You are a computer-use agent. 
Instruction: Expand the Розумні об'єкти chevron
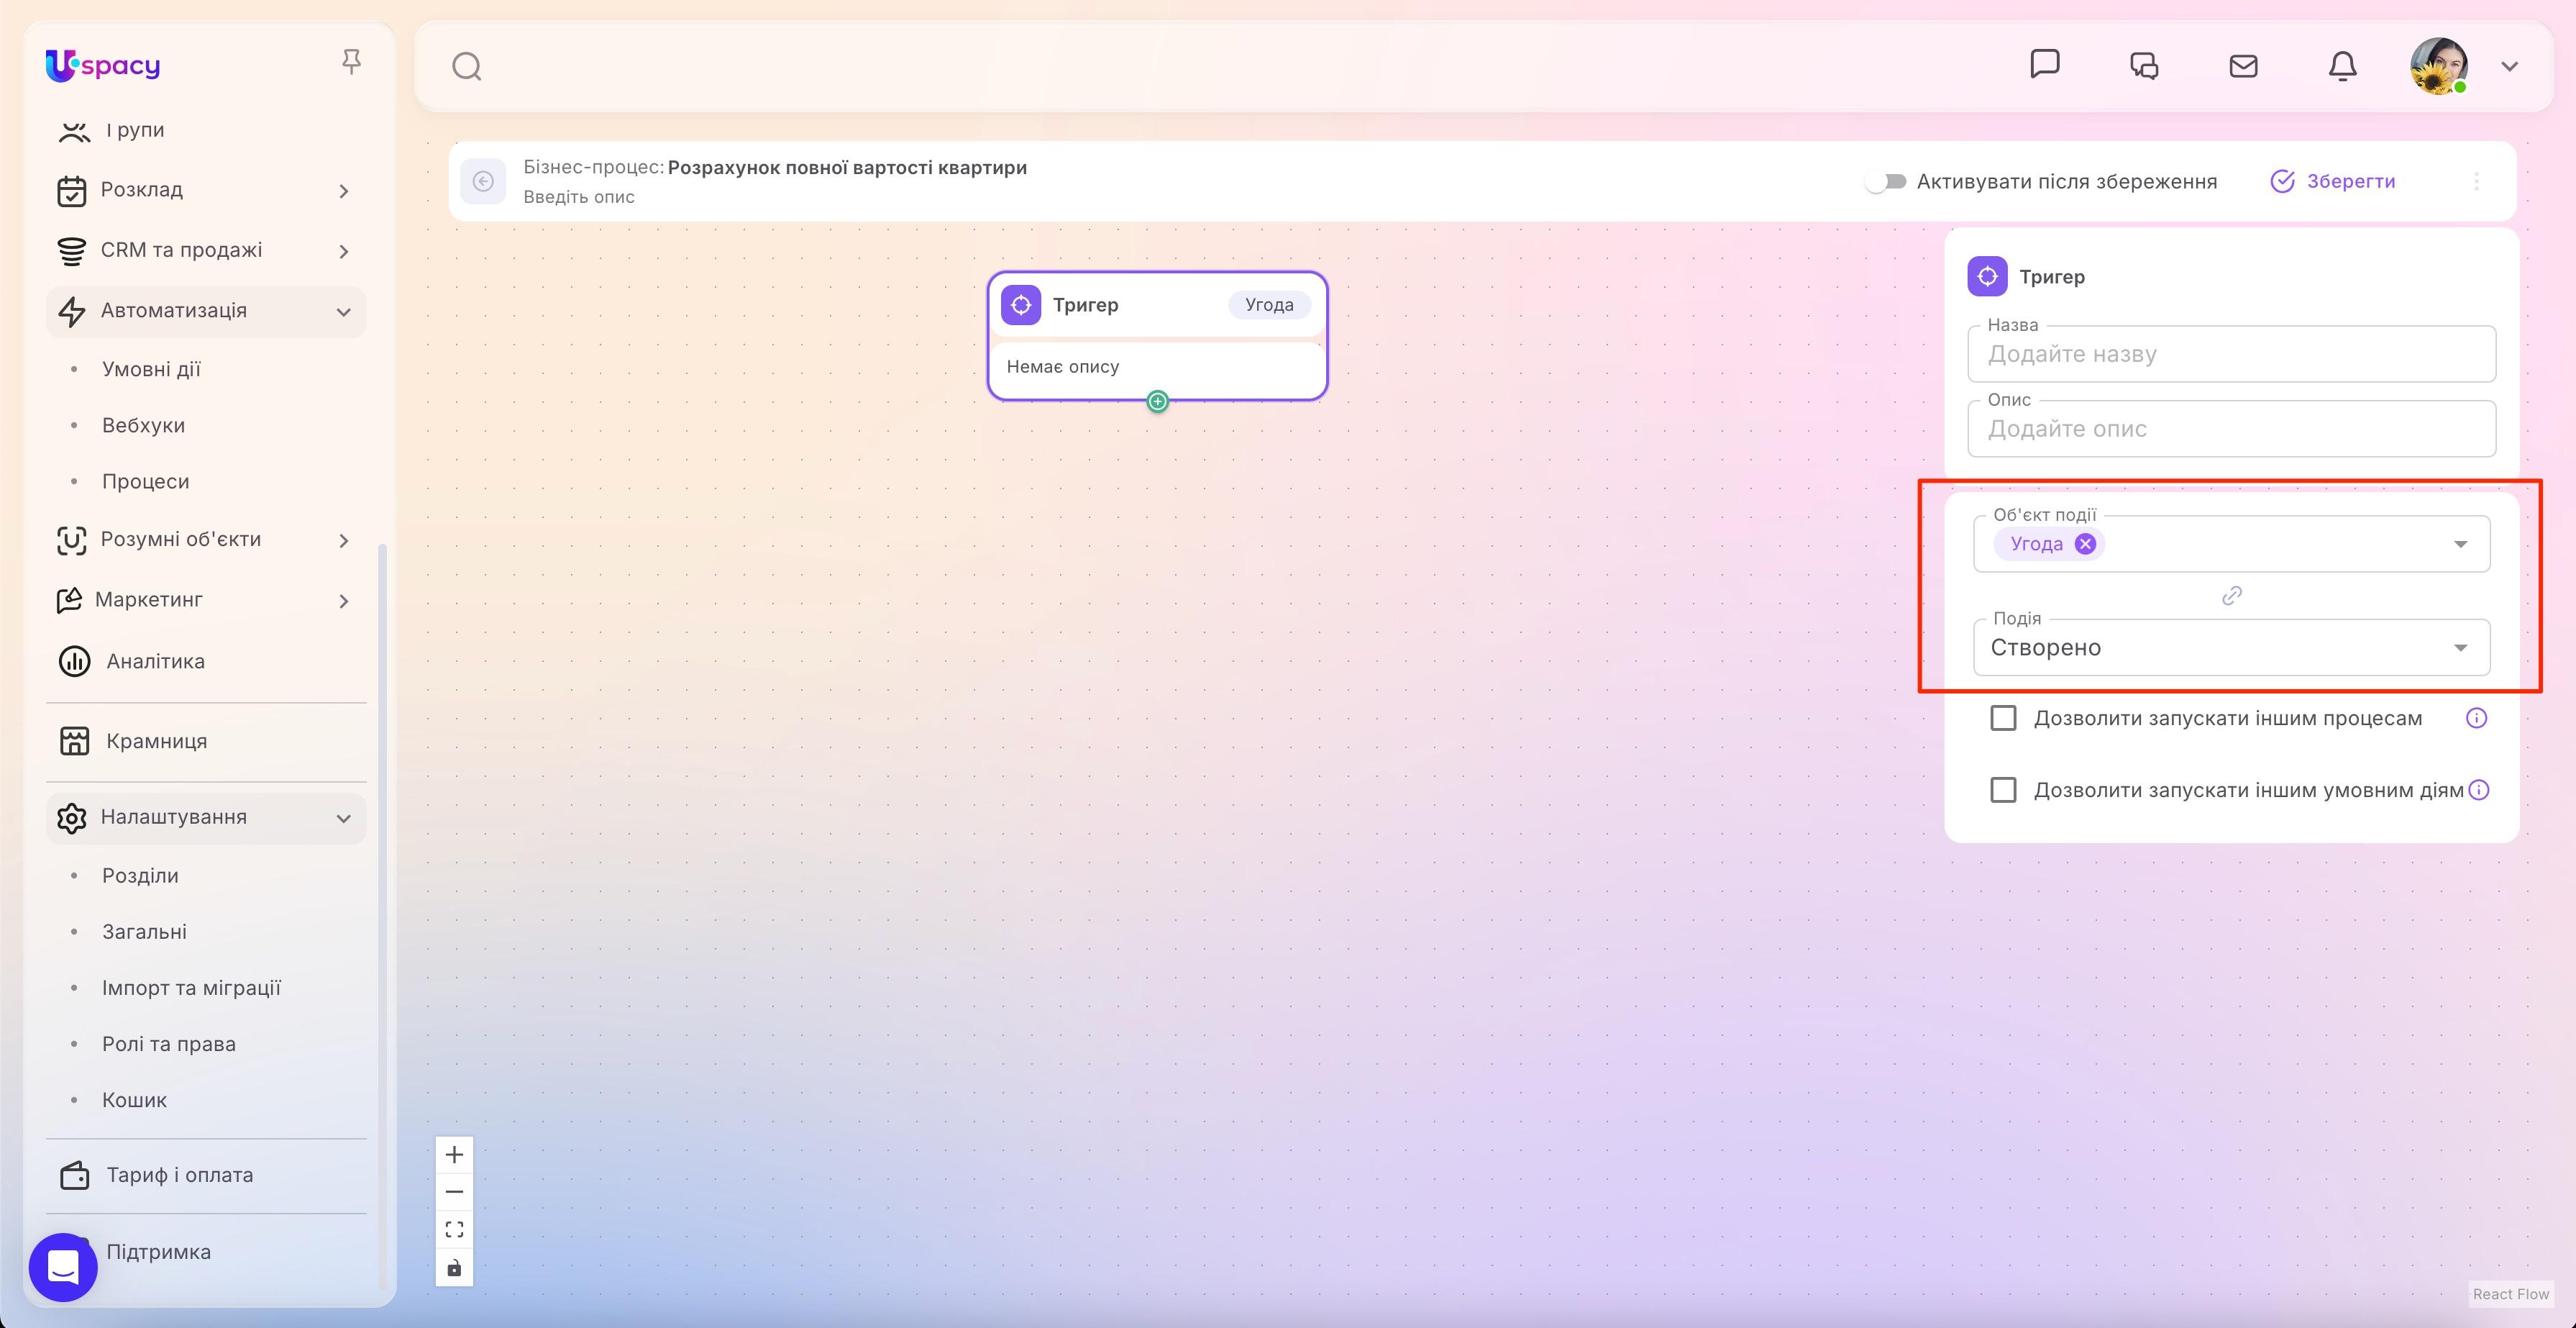click(343, 541)
